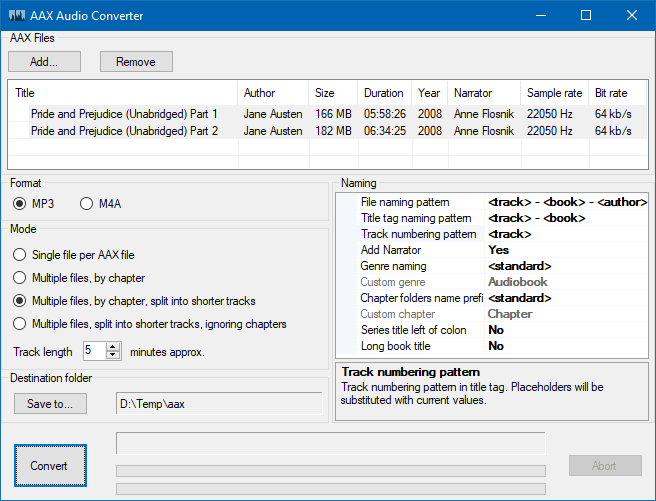The height and width of the screenshot is (501, 656).
Task: Click the AAX Audio Converter title bar icon
Action: point(17,15)
